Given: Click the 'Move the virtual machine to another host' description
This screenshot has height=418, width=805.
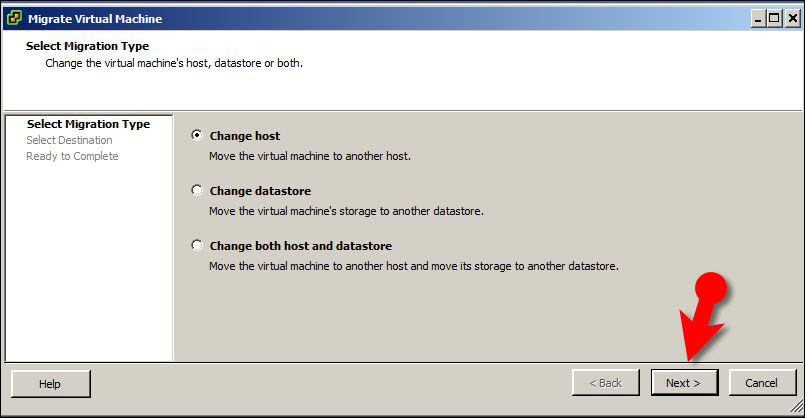Looking at the screenshot, I should point(310,156).
